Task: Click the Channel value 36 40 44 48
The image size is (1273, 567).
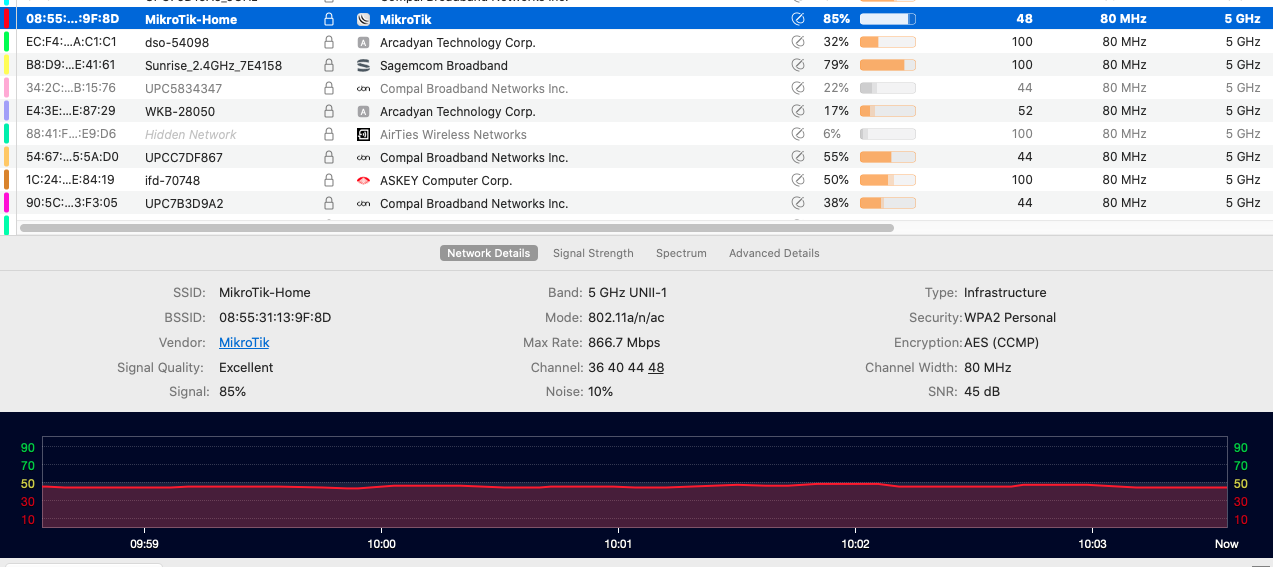Action: click(626, 367)
